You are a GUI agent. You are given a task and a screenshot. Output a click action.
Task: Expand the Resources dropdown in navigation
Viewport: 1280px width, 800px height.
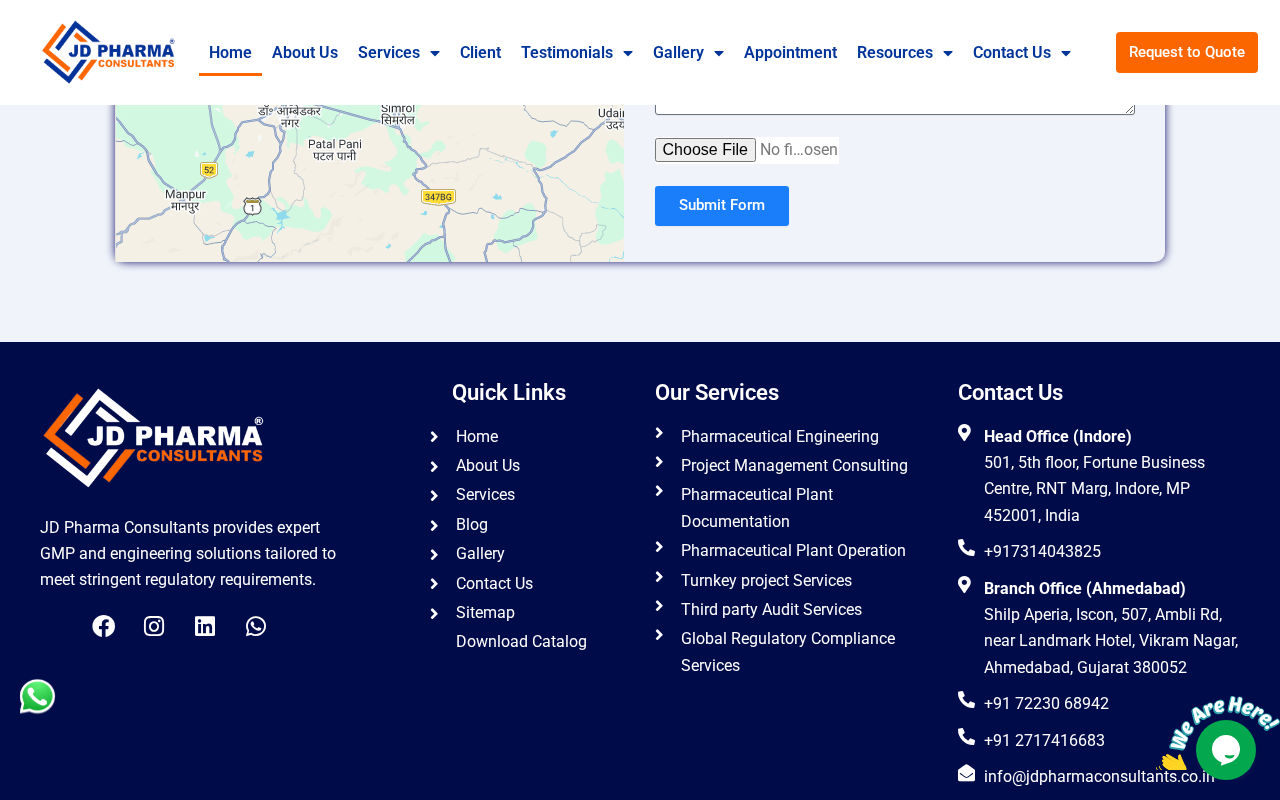904,53
